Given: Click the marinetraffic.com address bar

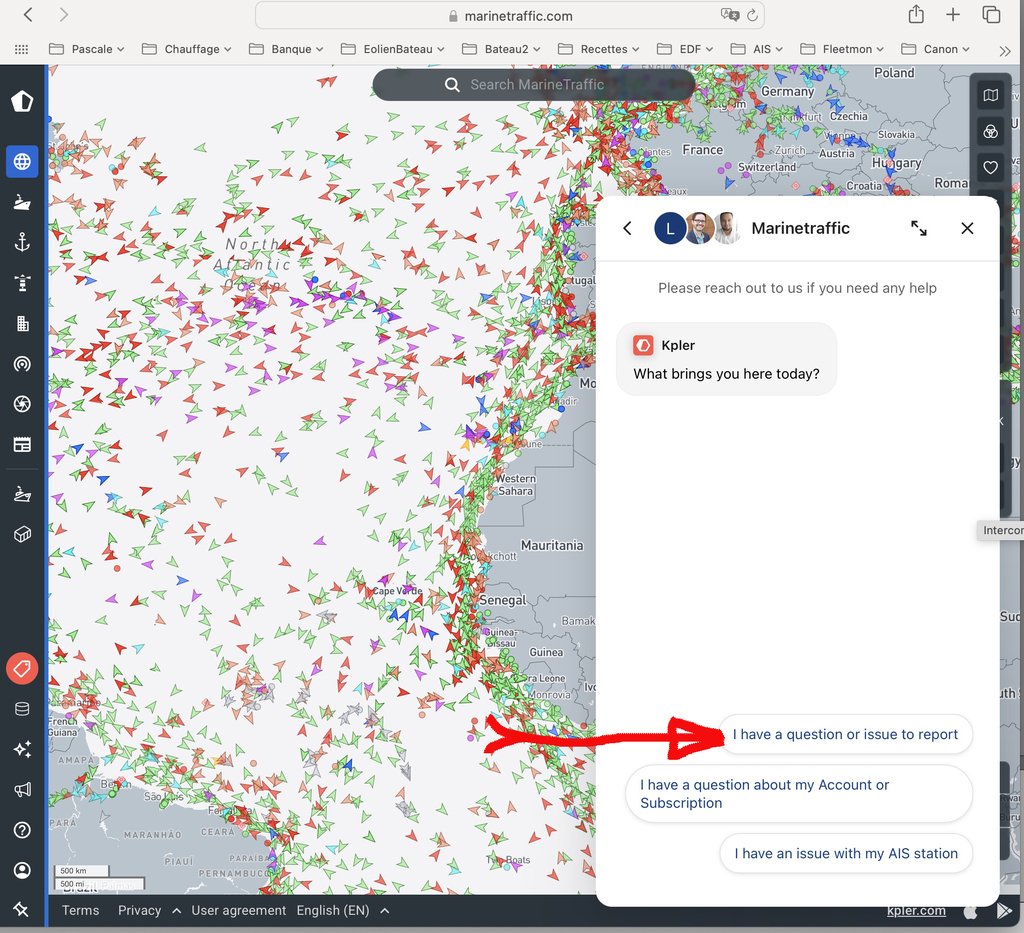Looking at the screenshot, I should 509,16.
